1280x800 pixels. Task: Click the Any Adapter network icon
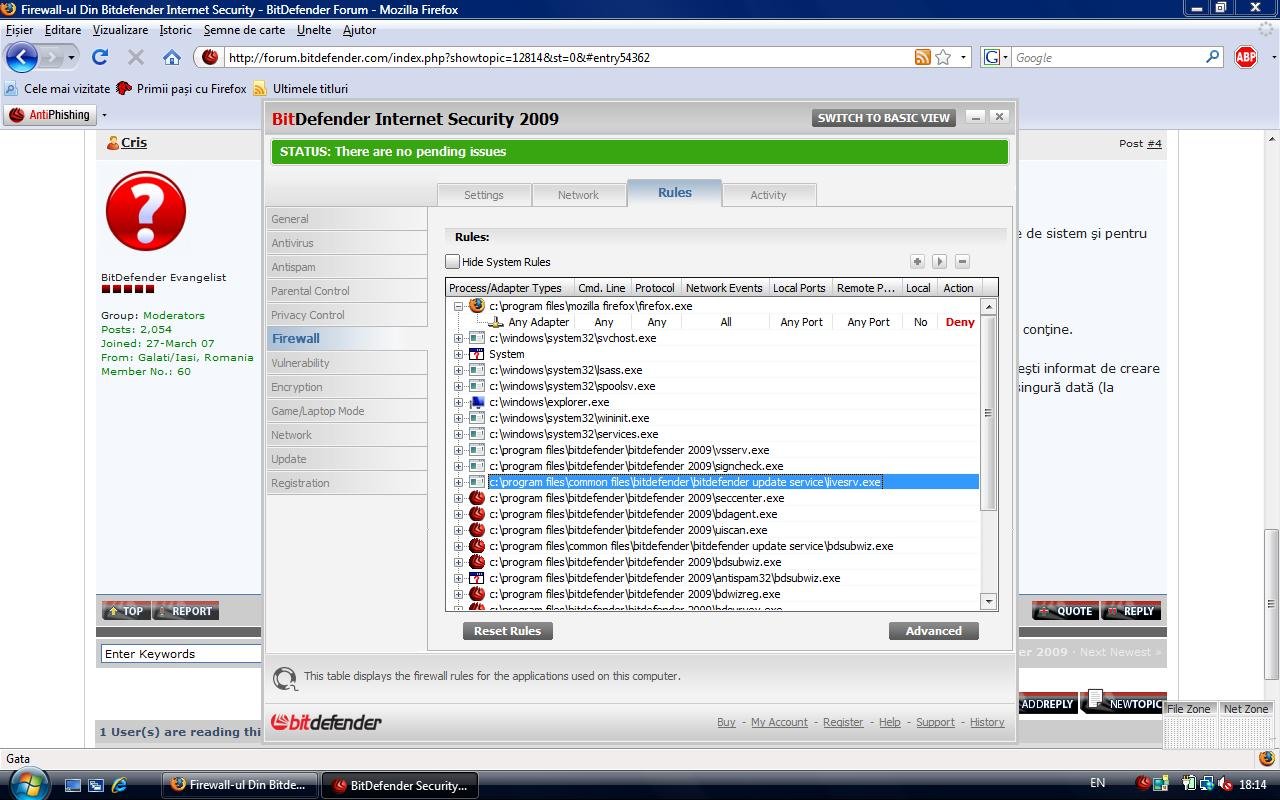pos(496,322)
